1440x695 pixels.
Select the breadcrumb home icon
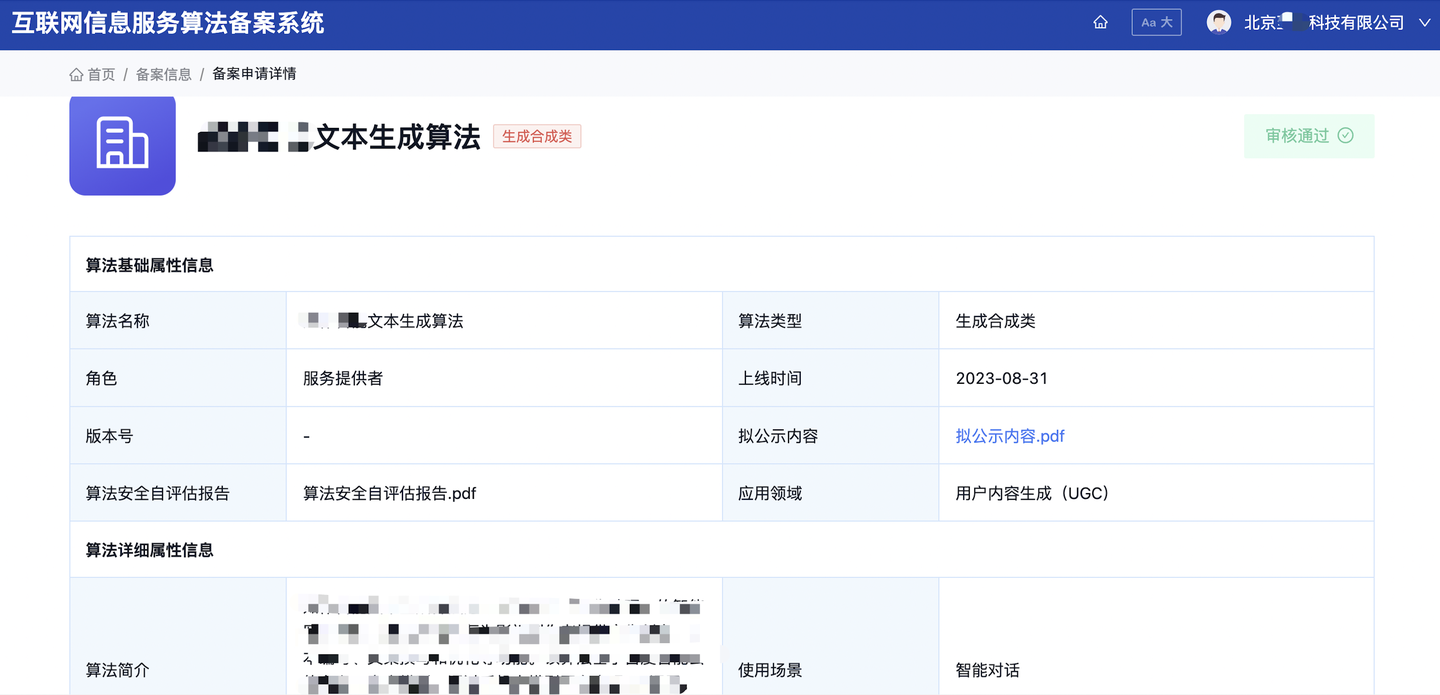(76, 73)
